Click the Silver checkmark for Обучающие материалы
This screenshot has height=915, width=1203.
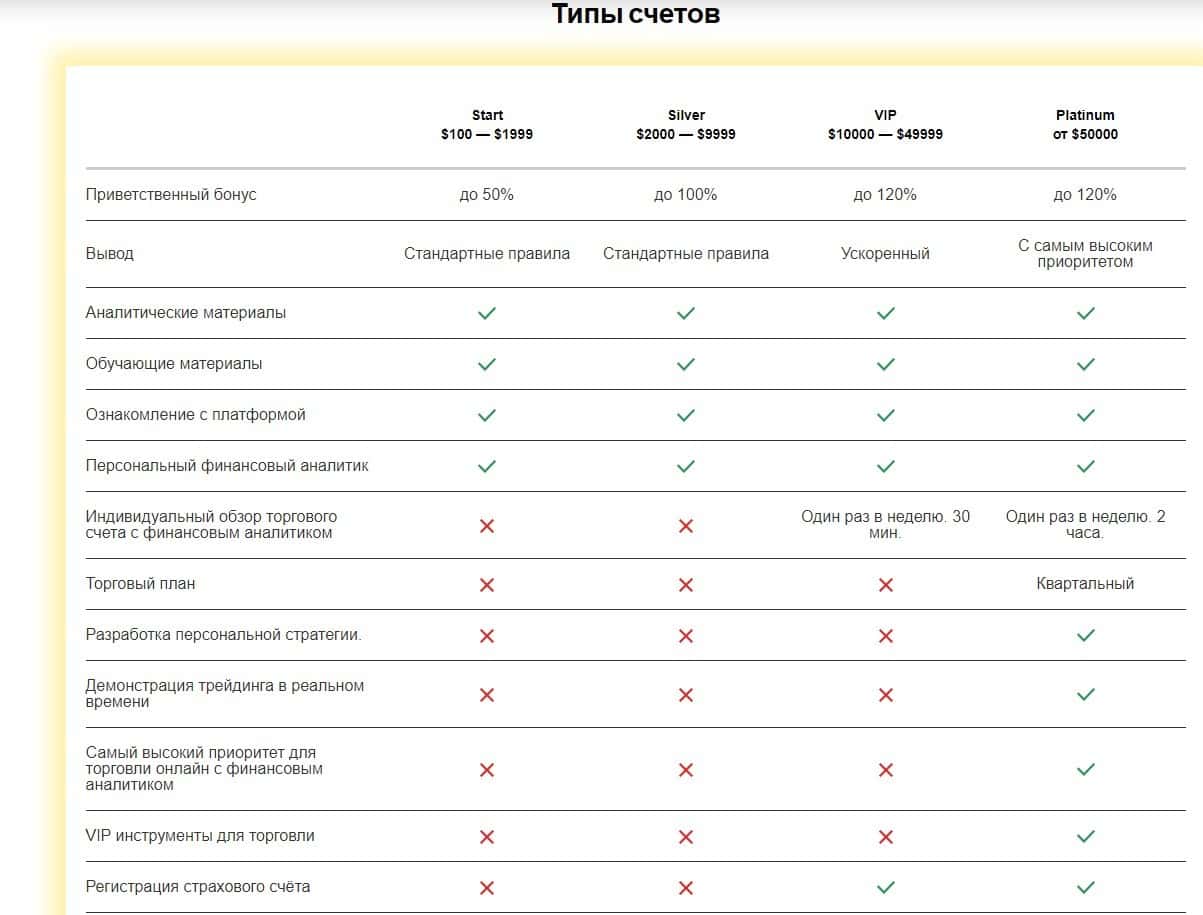pyautogui.click(x=686, y=364)
